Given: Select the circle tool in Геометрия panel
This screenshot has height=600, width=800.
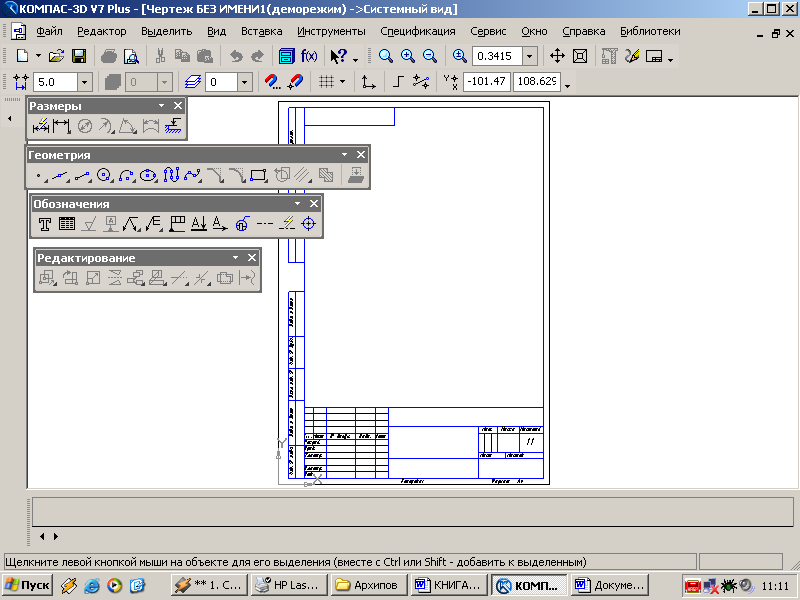Looking at the screenshot, I should pyautogui.click(x=104, y=176).
